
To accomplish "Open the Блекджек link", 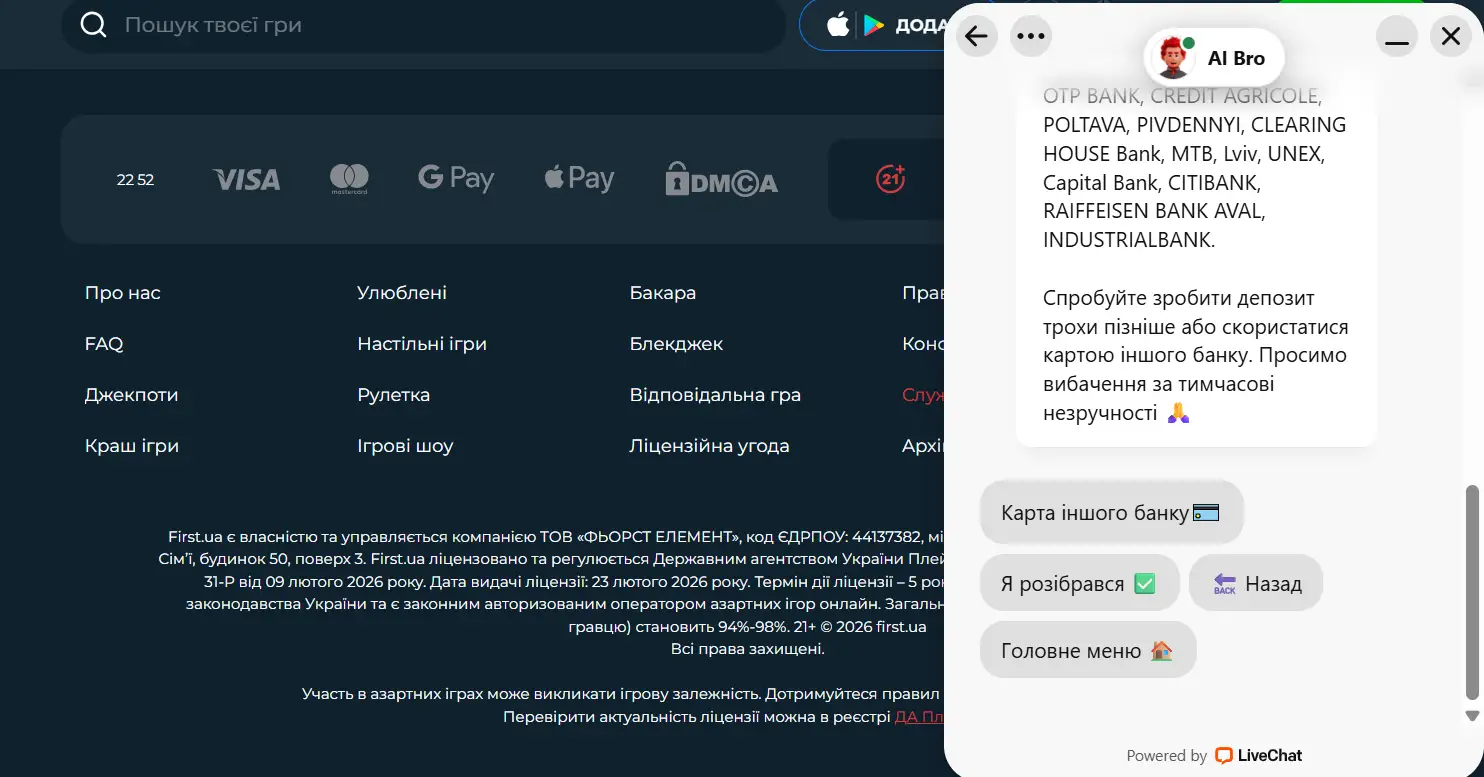I will coord(676,344).
